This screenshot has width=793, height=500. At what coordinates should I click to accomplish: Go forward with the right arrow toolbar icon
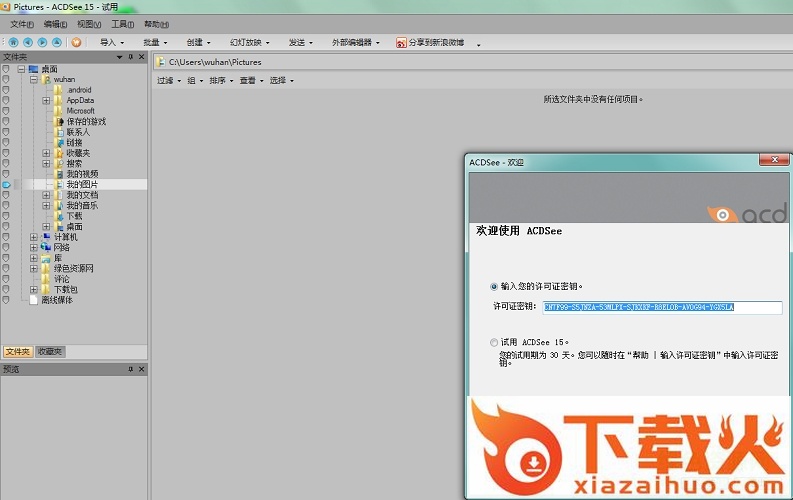coord(42,42)
